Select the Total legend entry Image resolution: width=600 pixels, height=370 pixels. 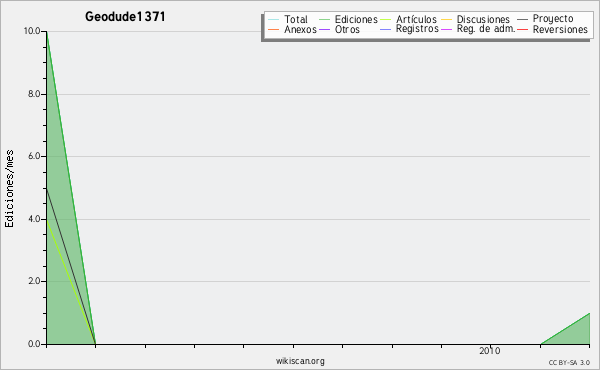click(288, 19)
